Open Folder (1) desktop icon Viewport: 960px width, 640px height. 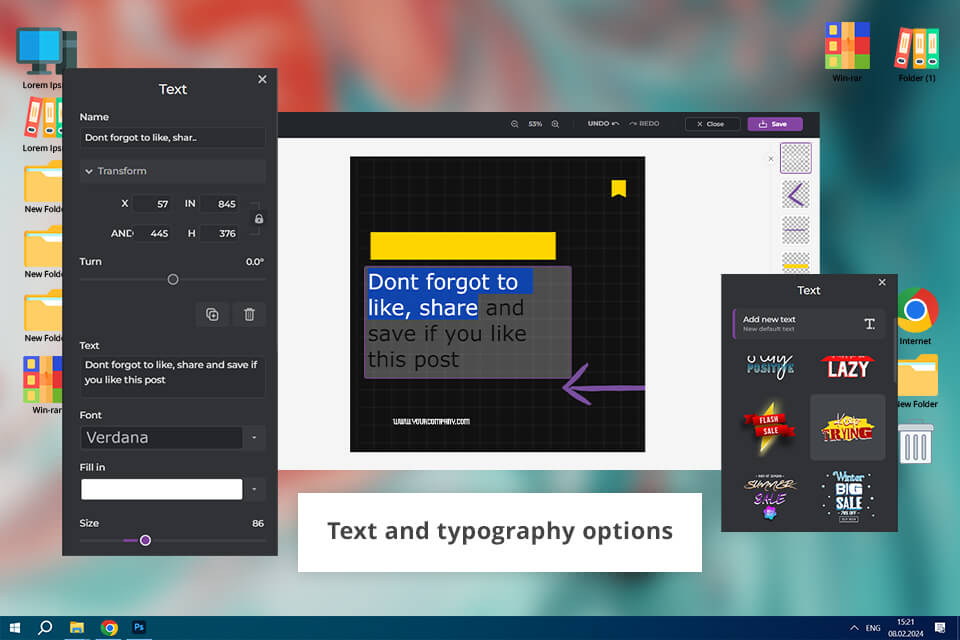coord(917,53)
